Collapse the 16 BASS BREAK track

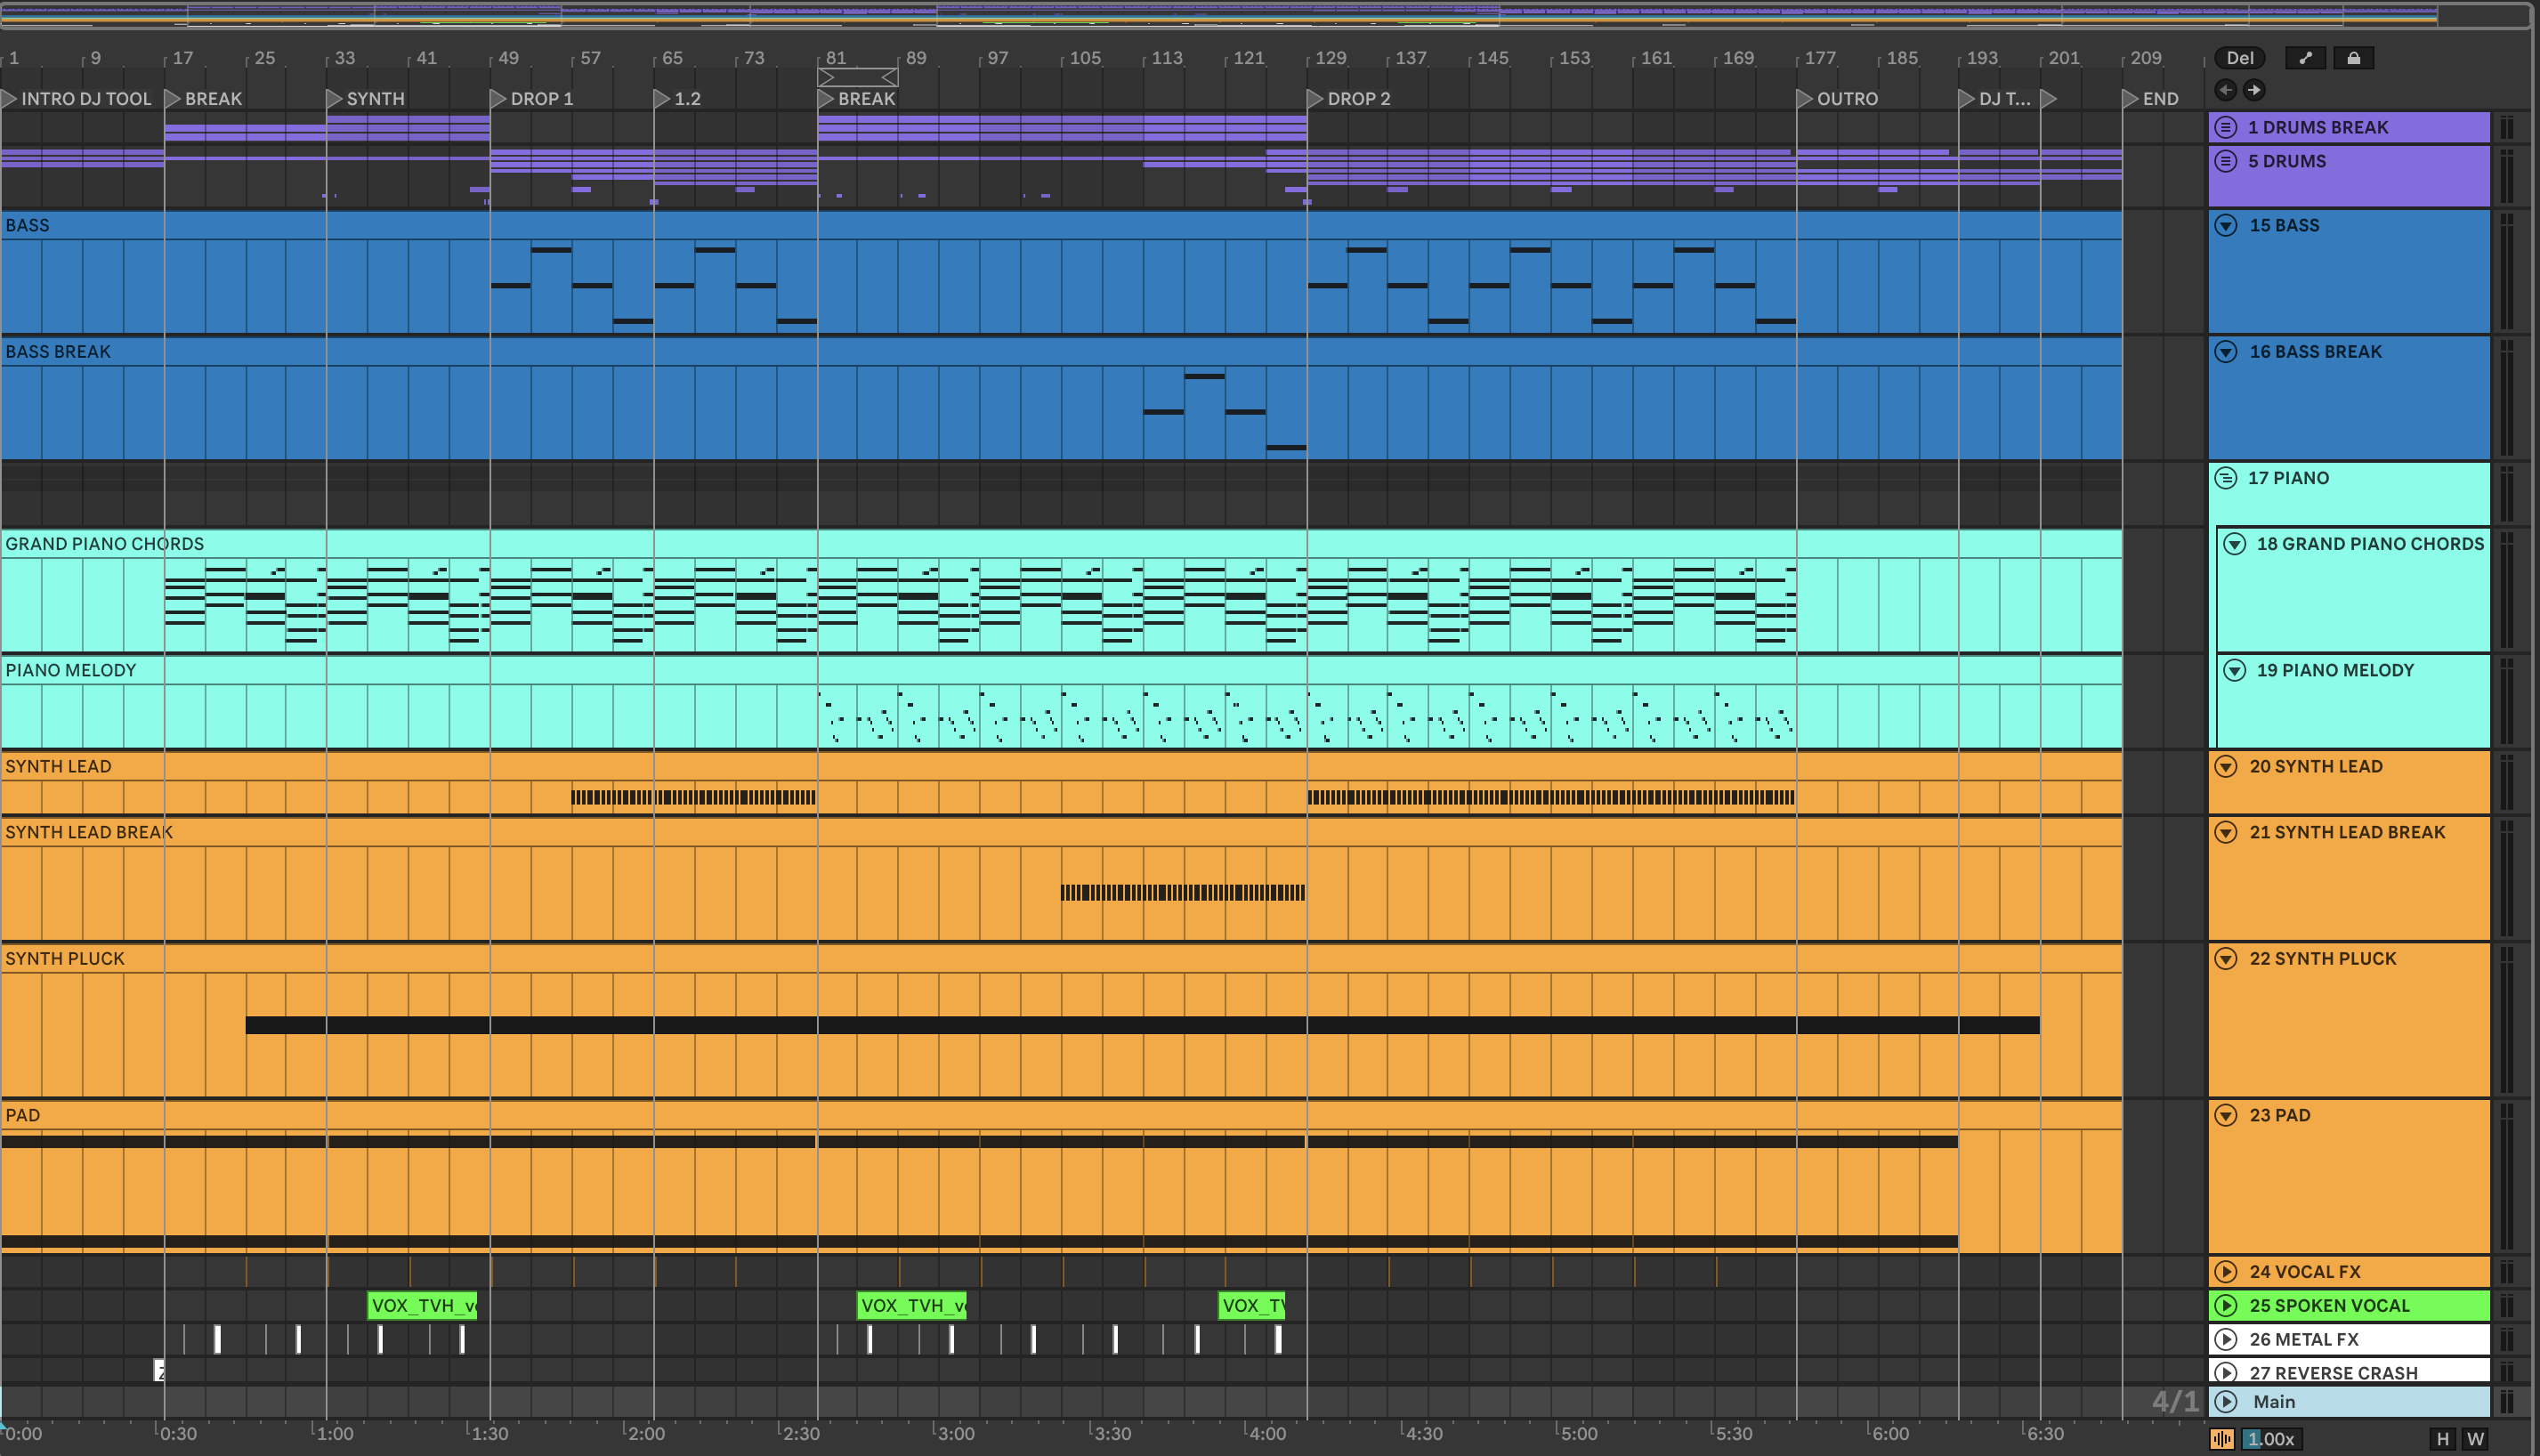click(2225, 352)
